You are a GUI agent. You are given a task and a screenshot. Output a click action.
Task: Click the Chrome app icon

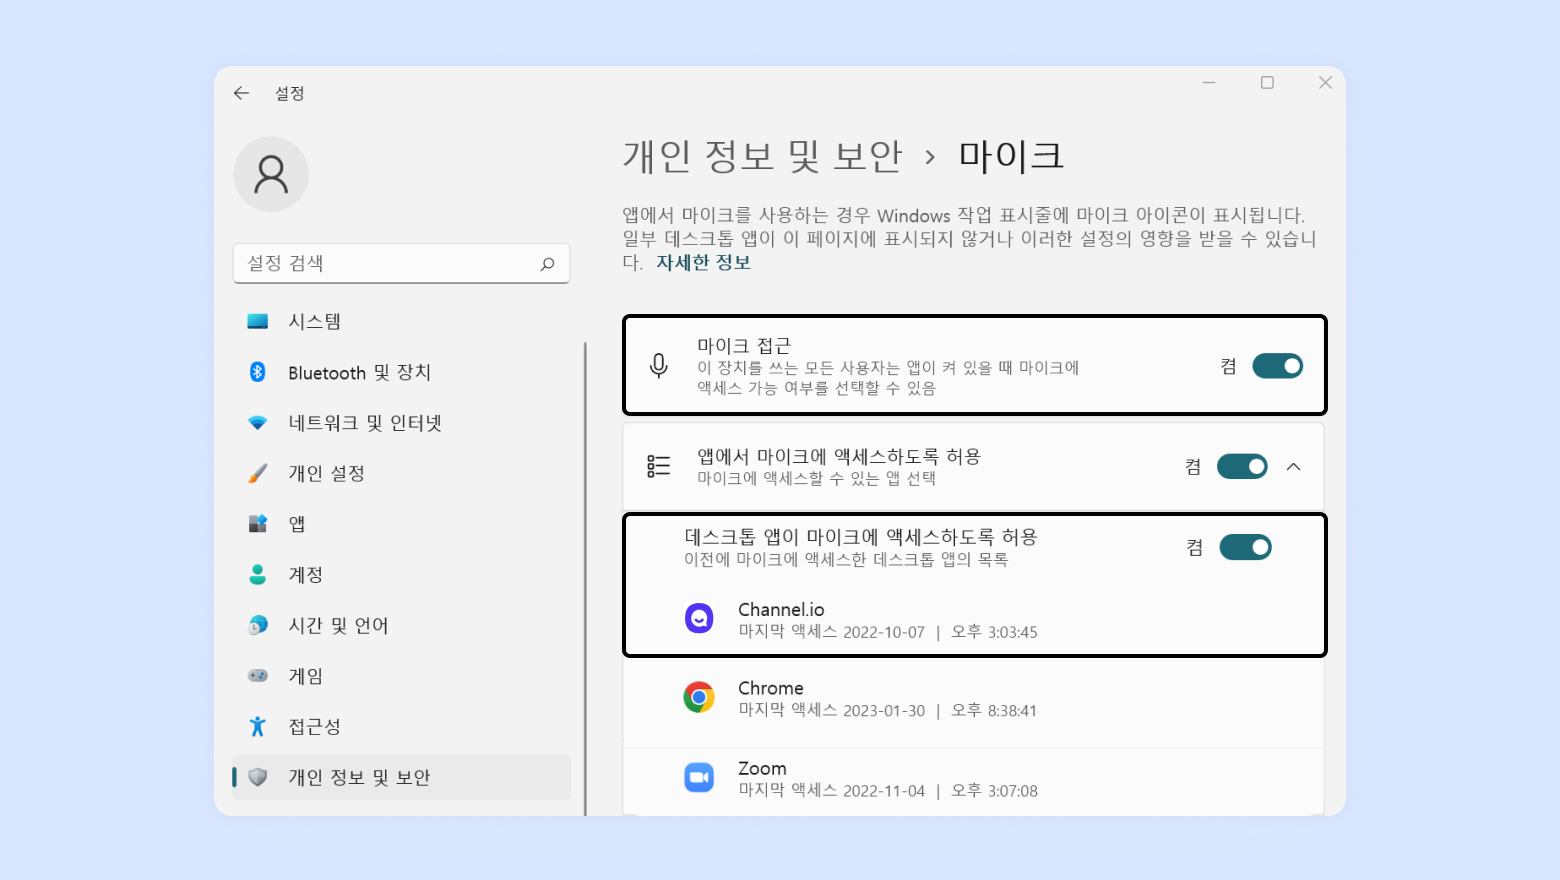[699, 697]
